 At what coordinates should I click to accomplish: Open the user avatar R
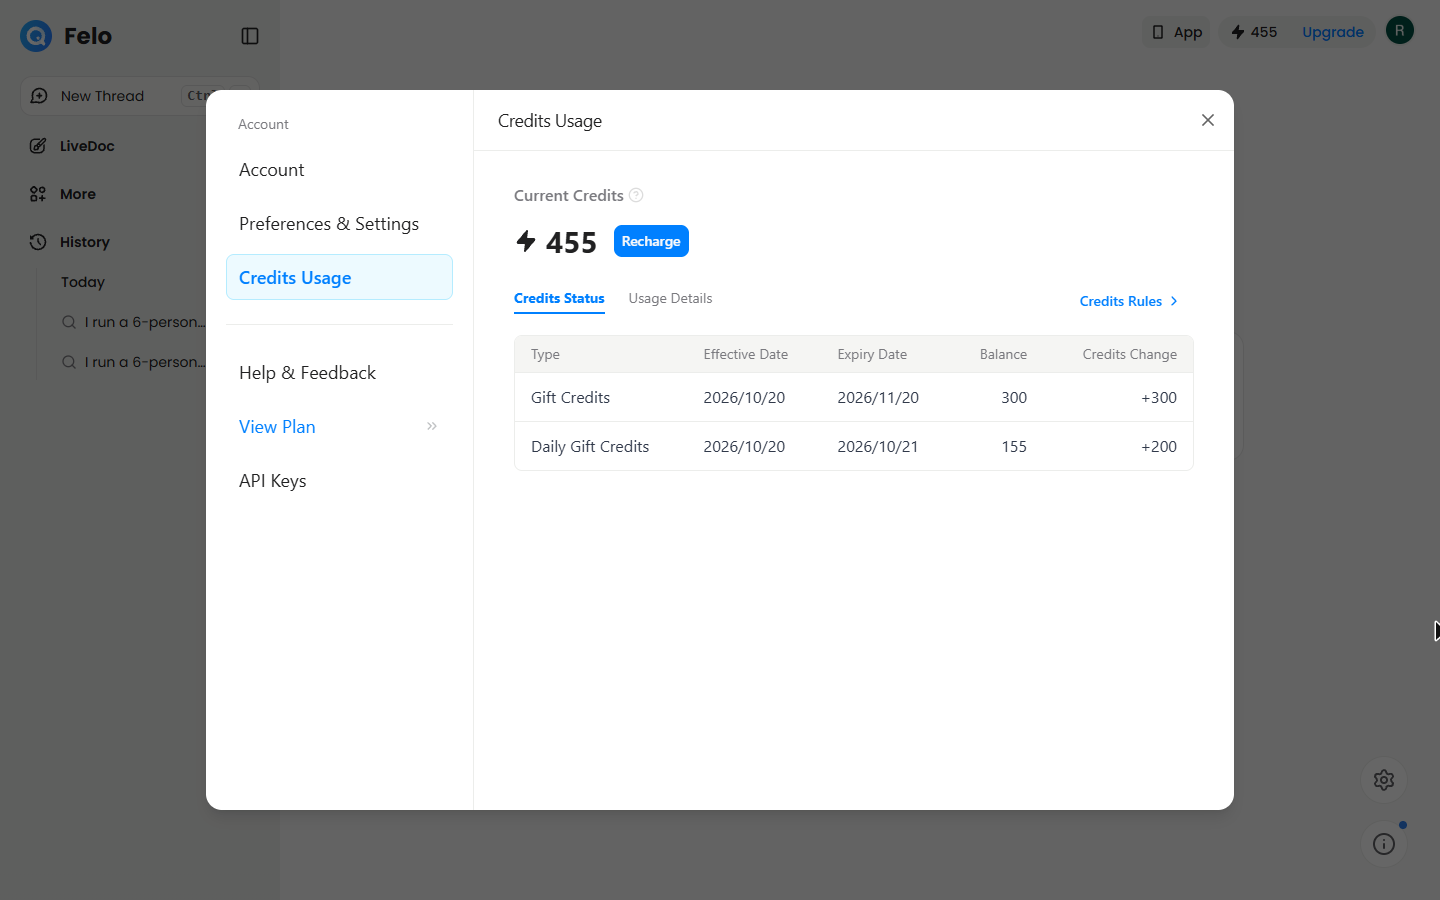(1400, 30)
